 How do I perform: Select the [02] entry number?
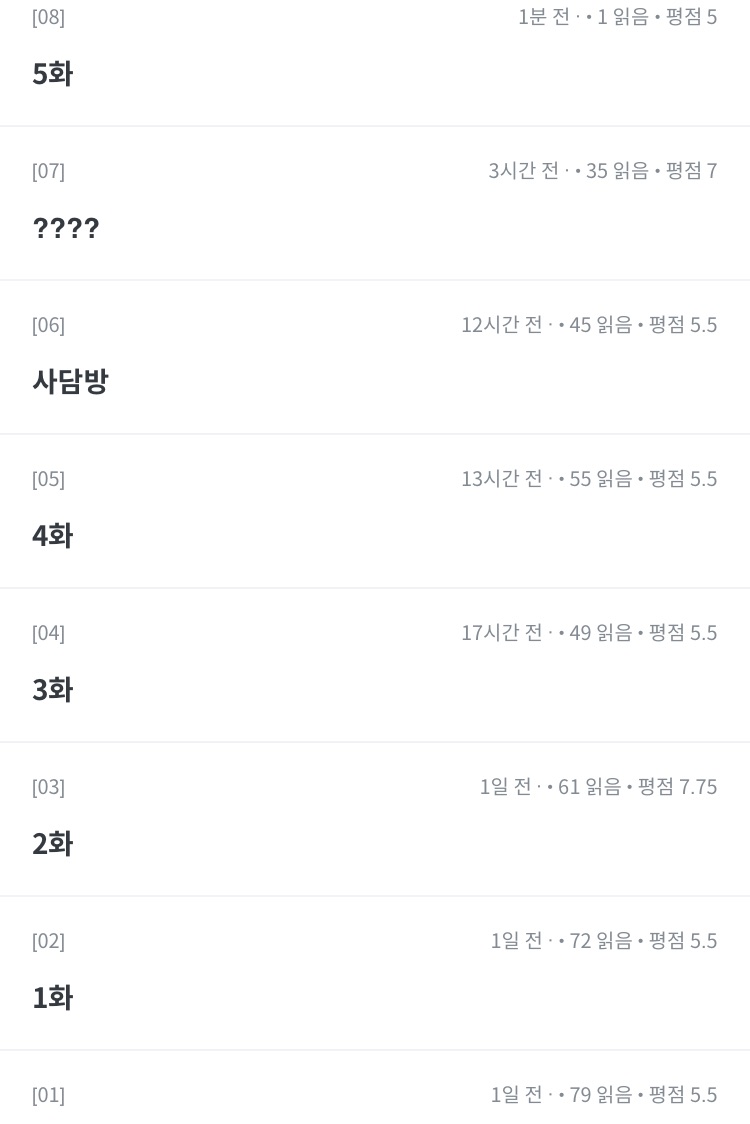tap(48, 941)
